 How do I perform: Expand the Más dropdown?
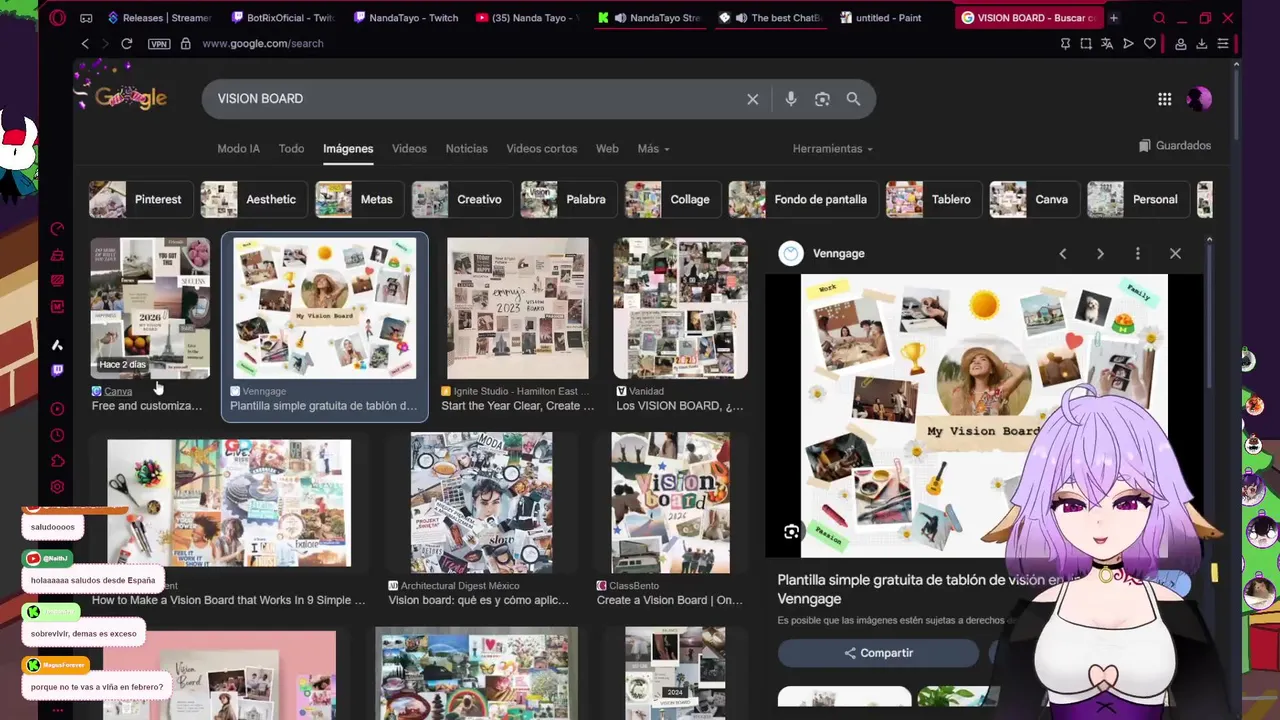tap(653, 149)
